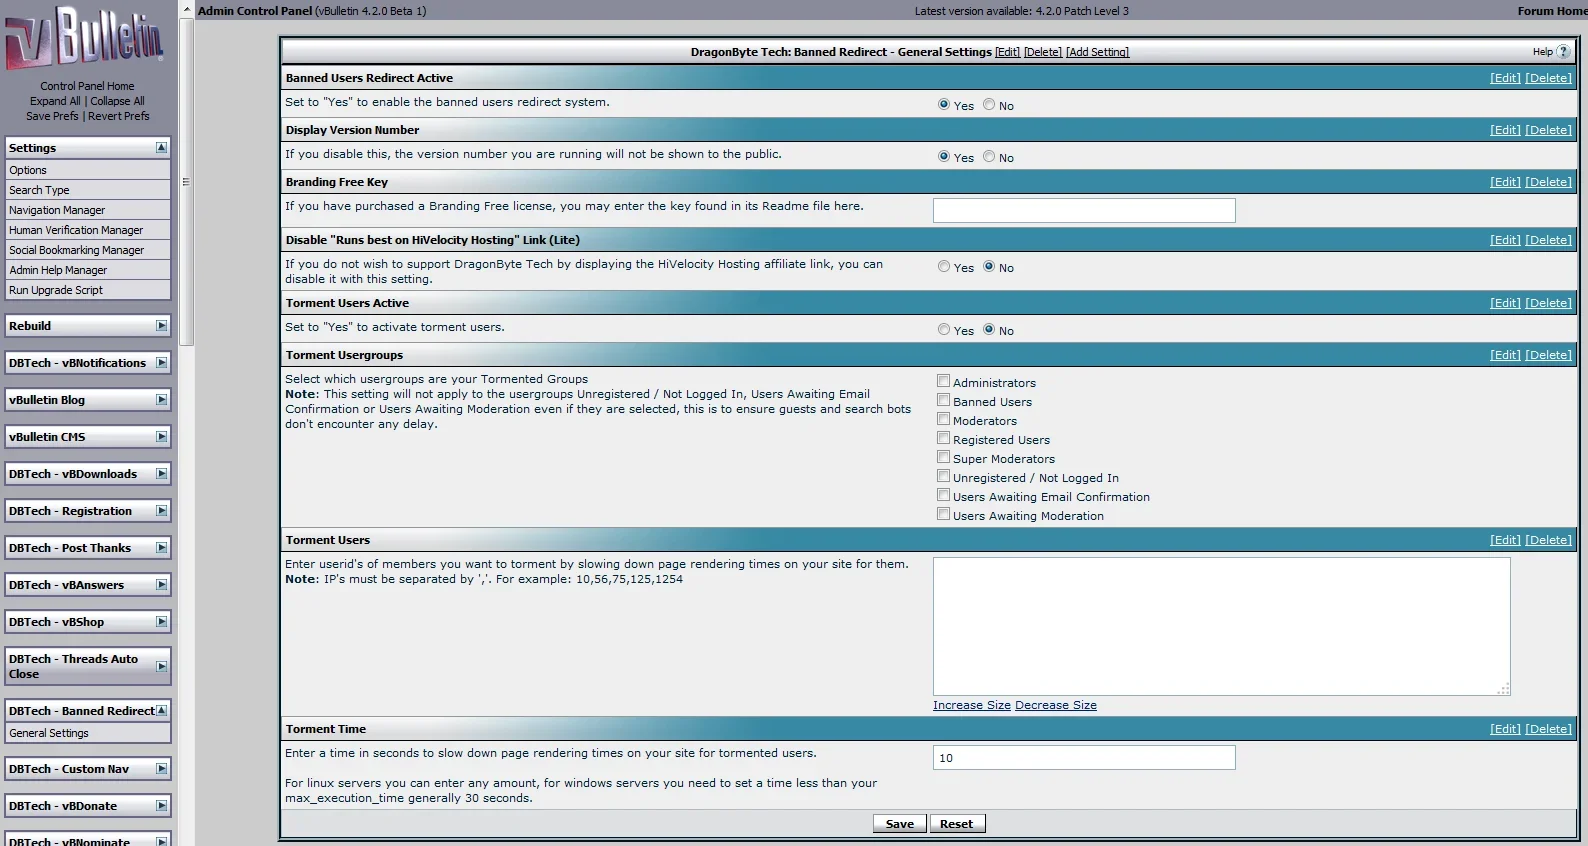Click the Expand All link
Viewport: 1588px width, 846px height.
coord(55,101)
